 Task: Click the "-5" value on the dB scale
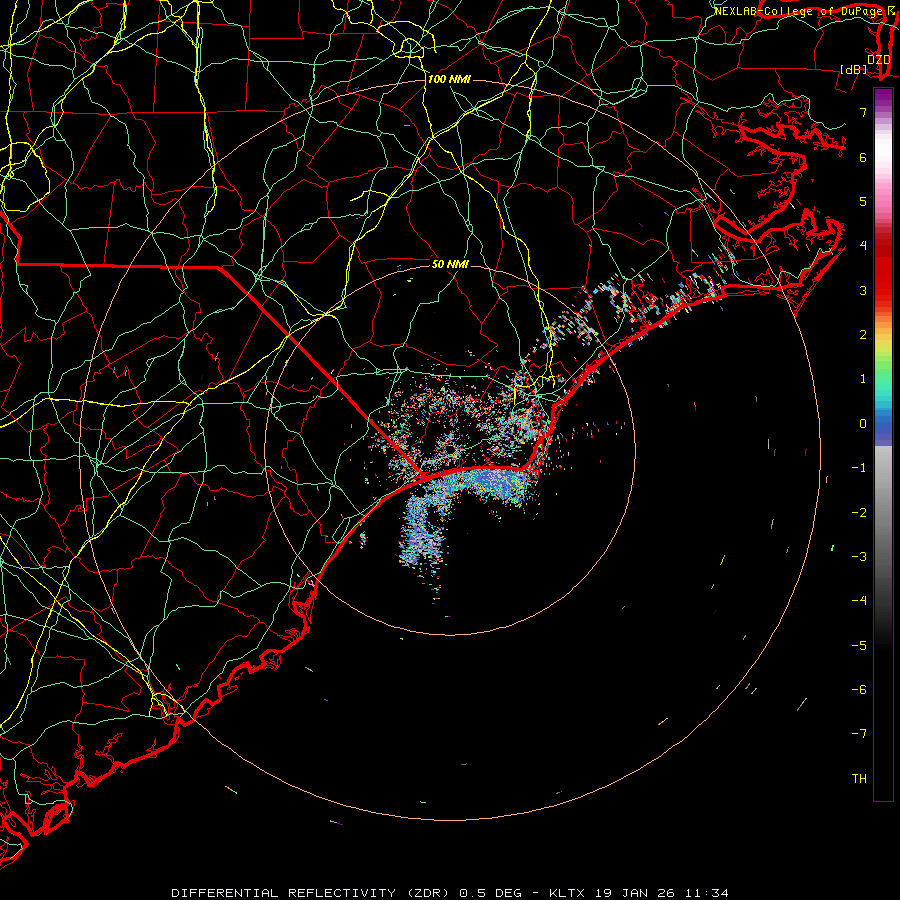[859, 646]
